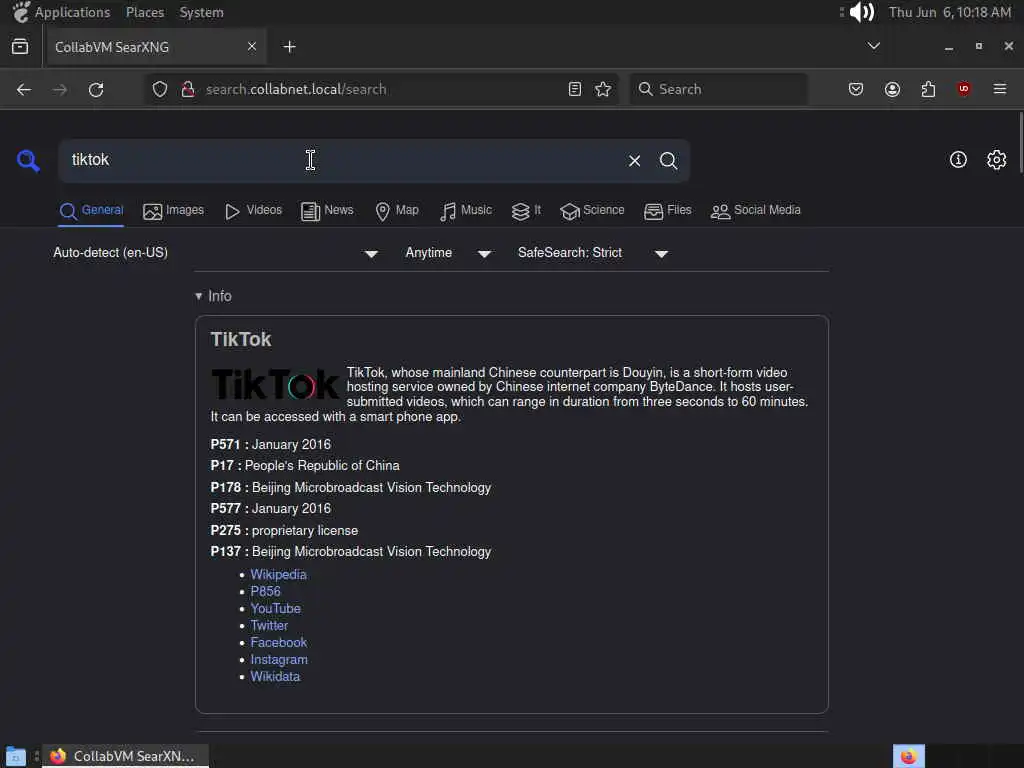Click into the tiktok search field

point(340,161)
